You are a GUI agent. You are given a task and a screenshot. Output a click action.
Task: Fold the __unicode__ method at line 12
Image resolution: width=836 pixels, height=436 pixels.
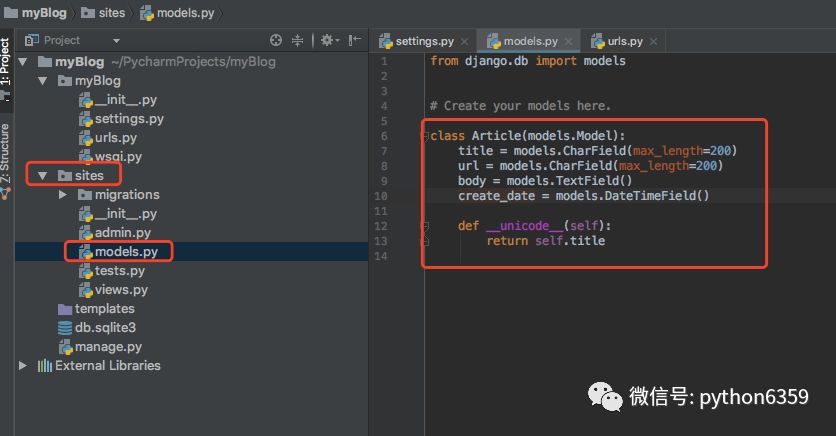[425, 227]
